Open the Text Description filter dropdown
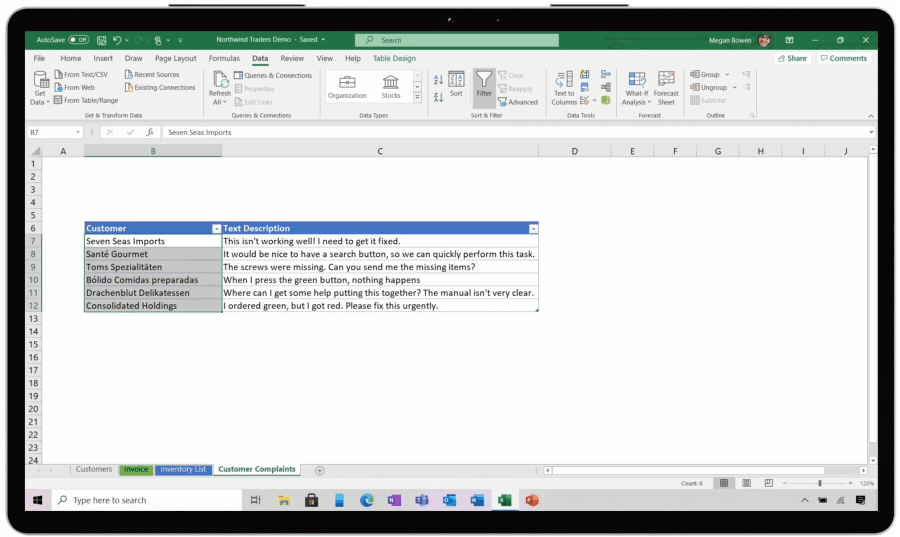The width and height of the screenshot is (900, 537). tap(533, 229)
